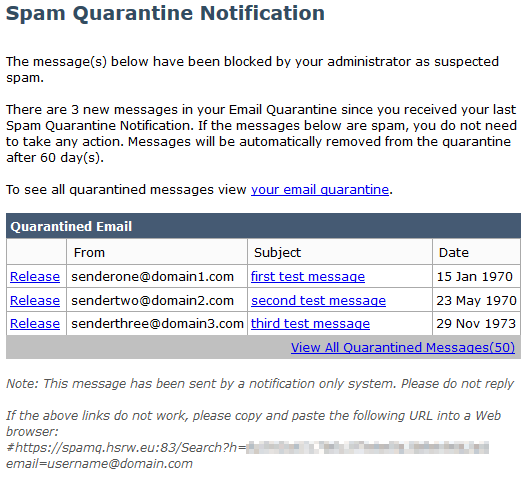The width and height of the screenshot is (525, 479).
Task: Click the 29 Nov 1973 date cell
Action: 476,323
